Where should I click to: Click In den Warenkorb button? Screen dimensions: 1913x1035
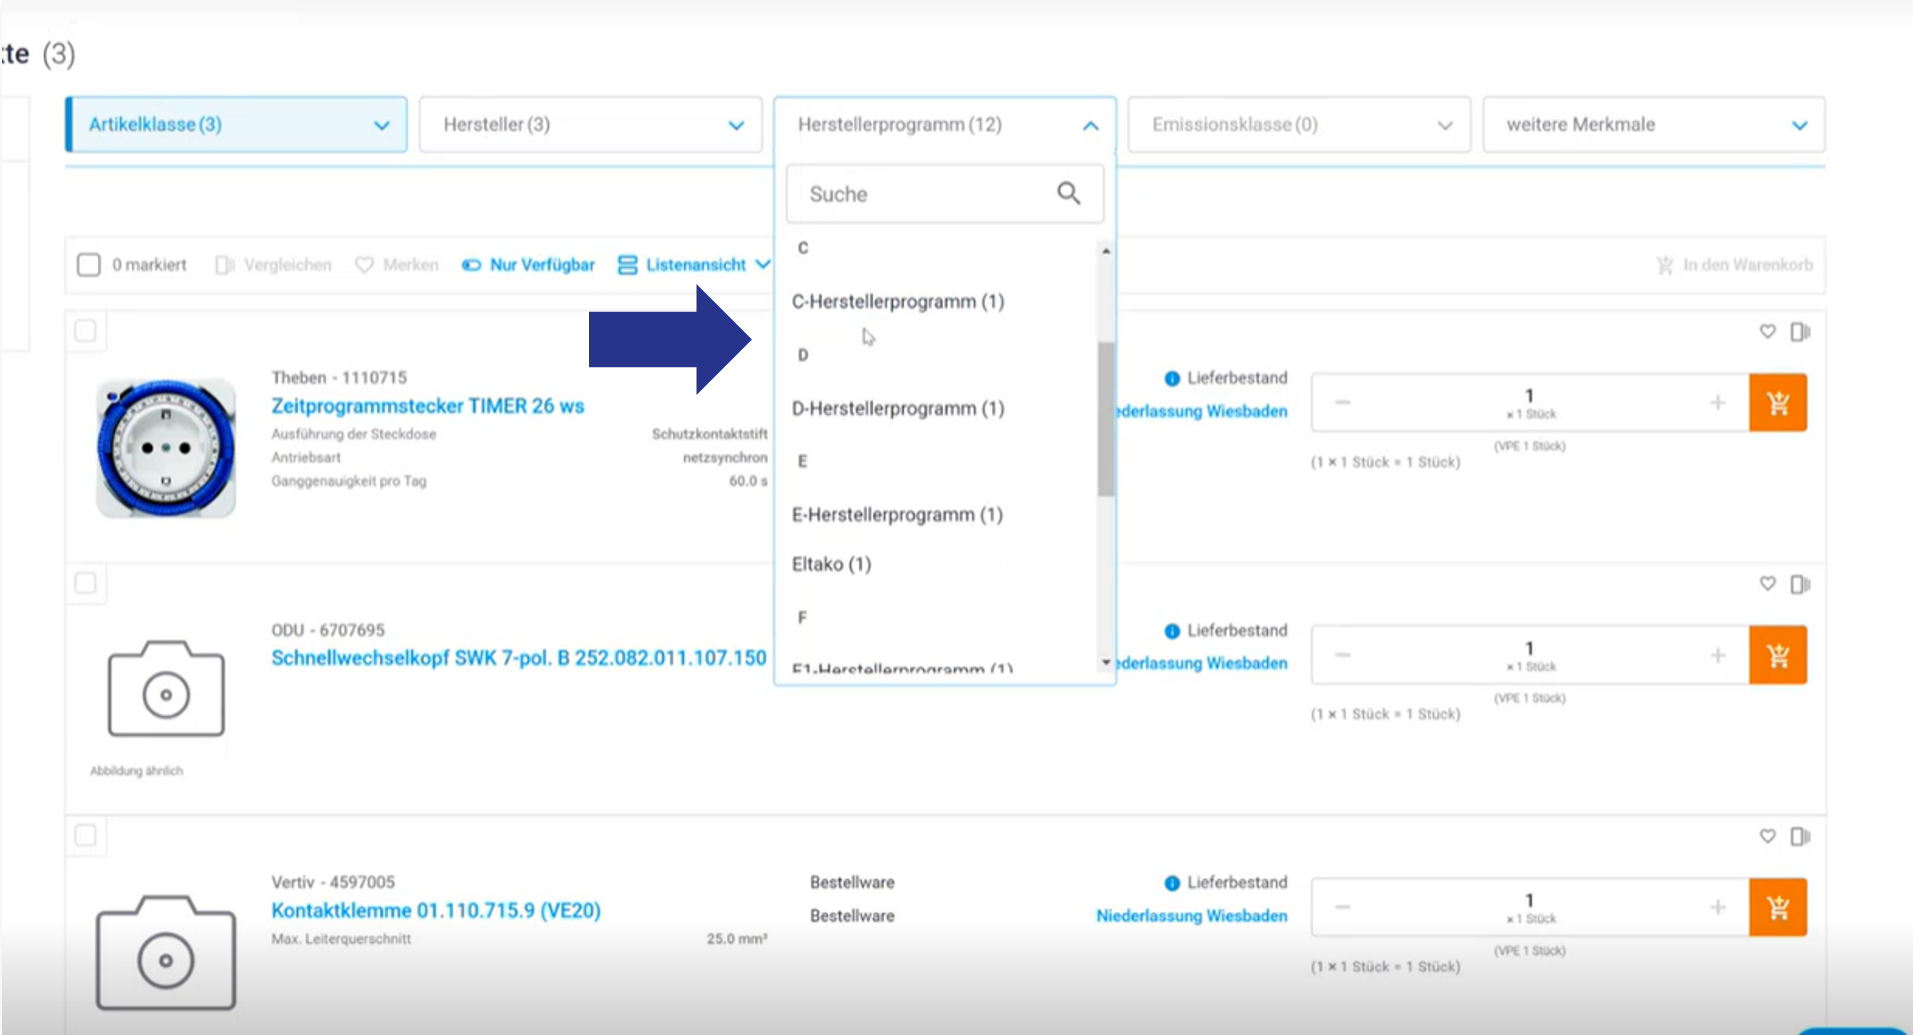click(x=1734, y=265)
